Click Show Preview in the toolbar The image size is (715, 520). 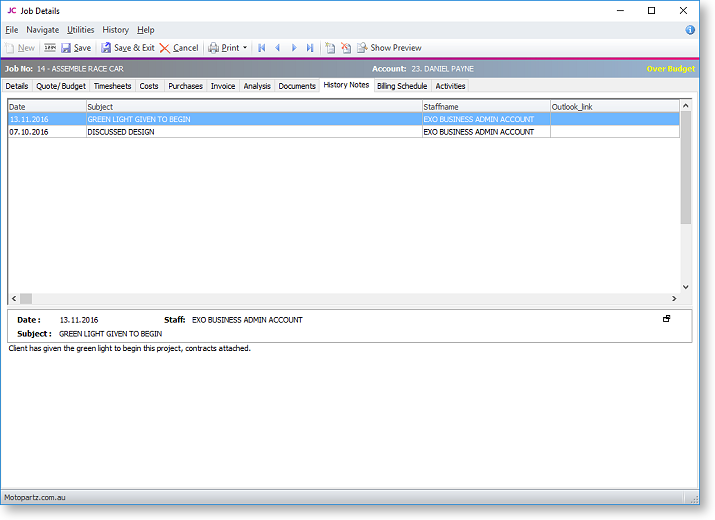[x=389, y=48]
